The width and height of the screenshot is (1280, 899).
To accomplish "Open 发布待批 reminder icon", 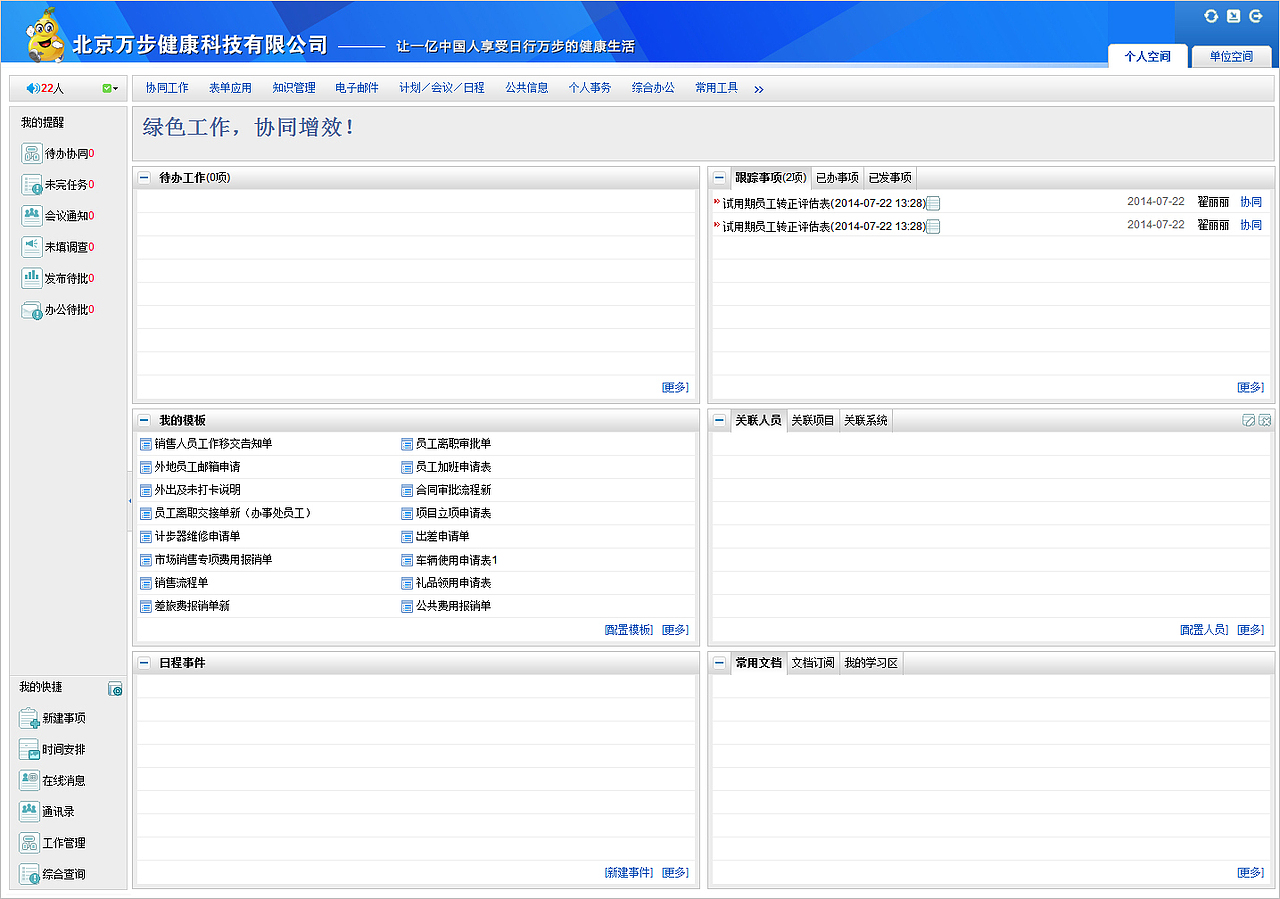I will 32,278.
